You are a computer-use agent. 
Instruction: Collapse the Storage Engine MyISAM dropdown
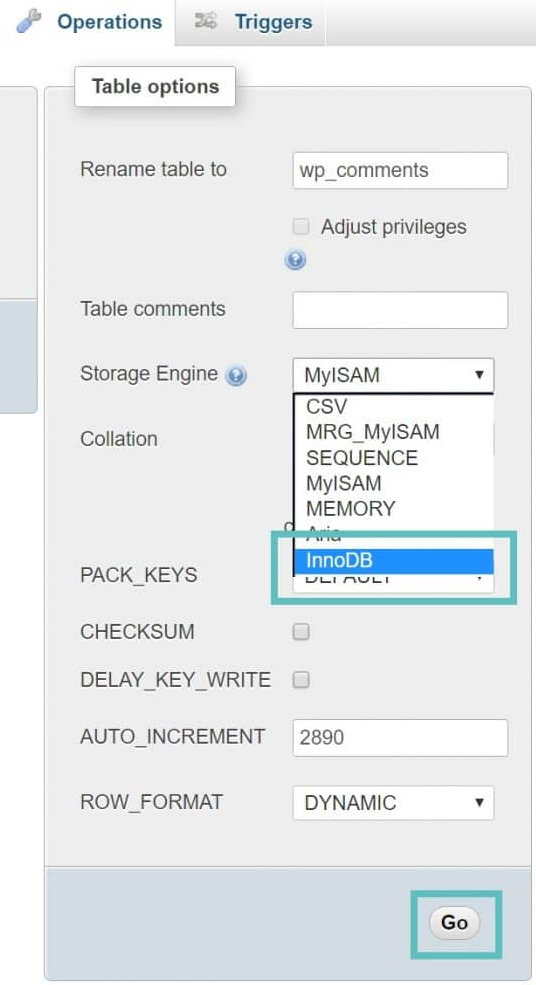coord(393,375)
